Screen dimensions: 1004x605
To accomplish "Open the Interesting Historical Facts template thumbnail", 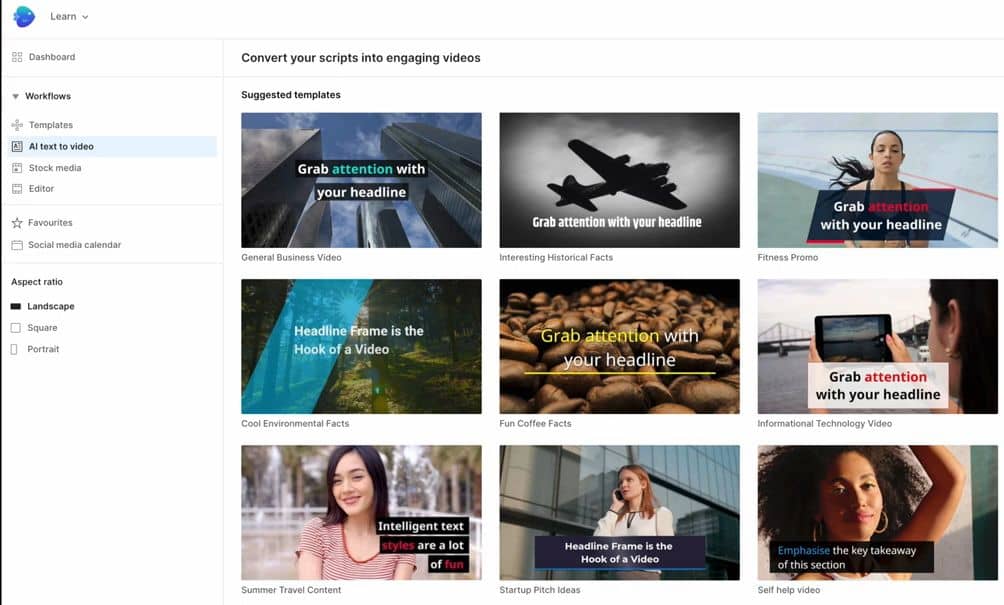I will point(619,180).
